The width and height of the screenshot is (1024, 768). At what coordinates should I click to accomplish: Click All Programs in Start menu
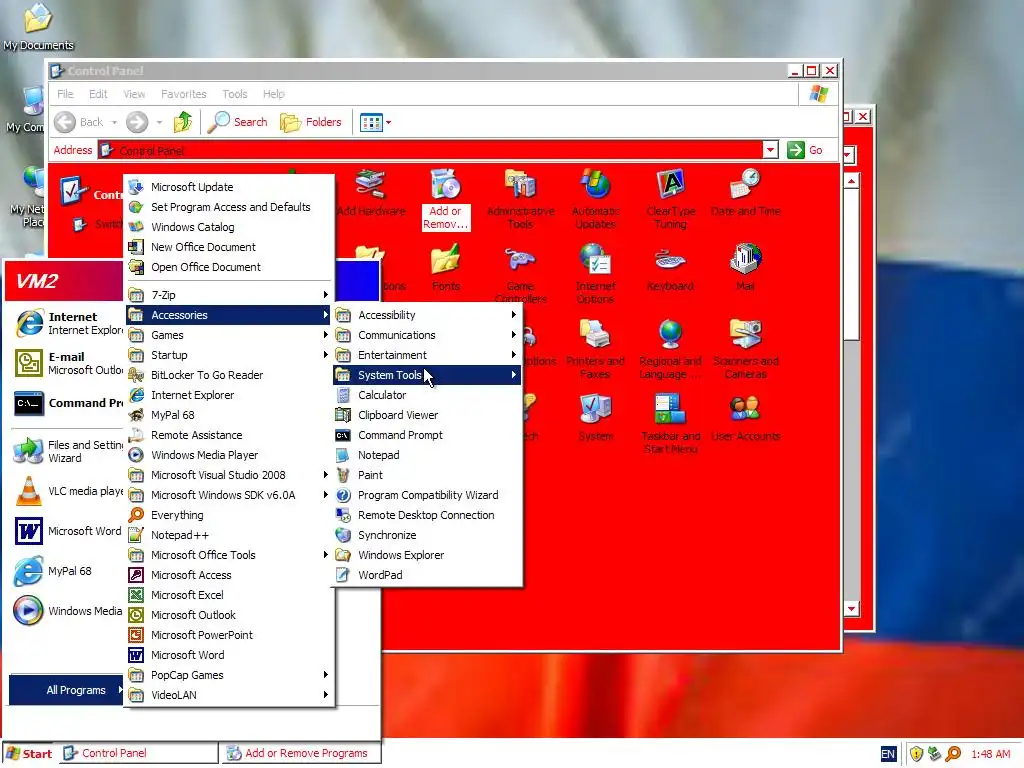pos(67,690)
